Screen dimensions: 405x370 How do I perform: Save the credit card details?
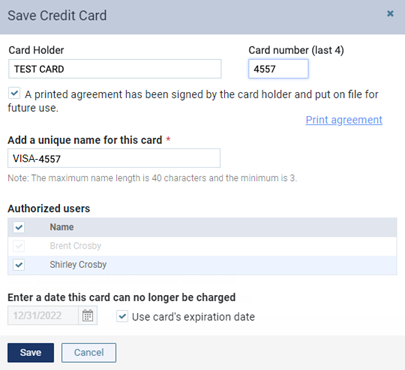pyautogui.click(x=31, y=353)
